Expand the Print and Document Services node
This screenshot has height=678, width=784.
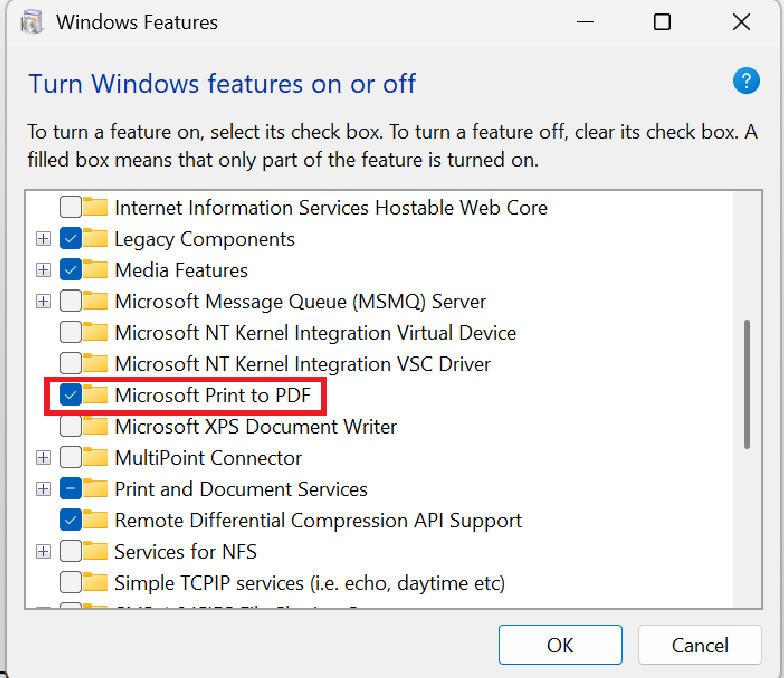coord(43,489)
